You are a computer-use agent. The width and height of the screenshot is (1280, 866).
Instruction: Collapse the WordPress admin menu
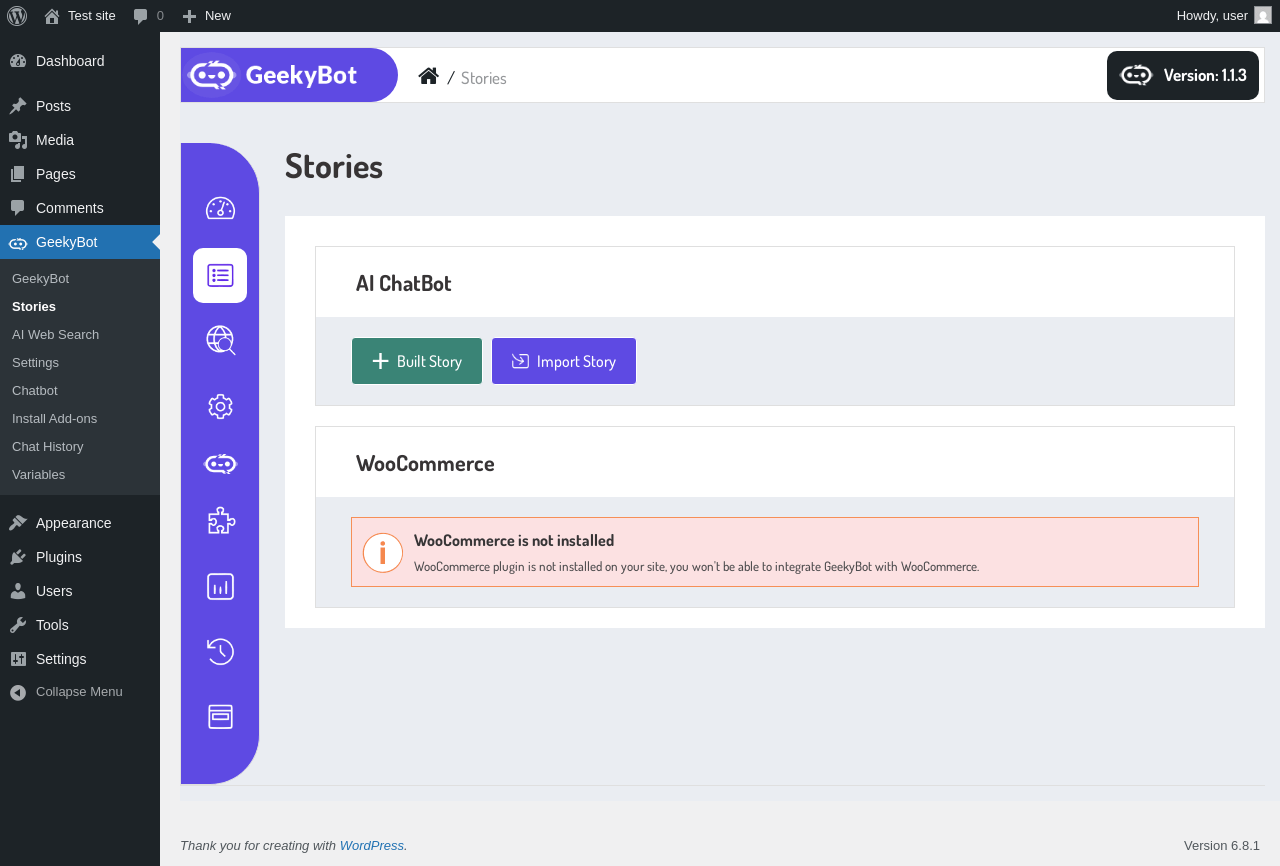pos(80,692)
